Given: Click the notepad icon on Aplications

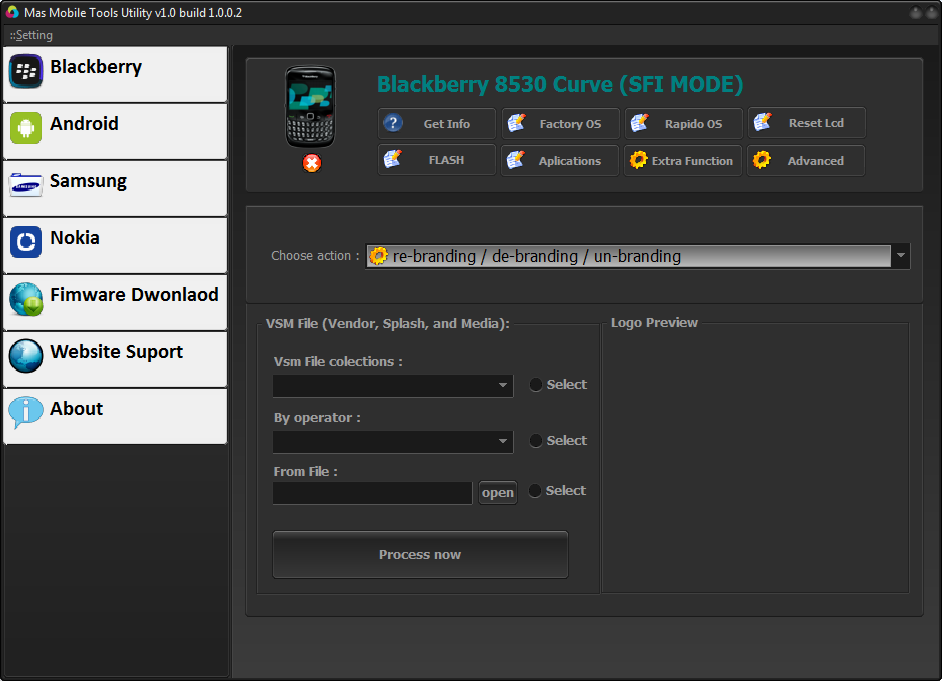Looking at the screenshot, I should (x=515, y=160).
